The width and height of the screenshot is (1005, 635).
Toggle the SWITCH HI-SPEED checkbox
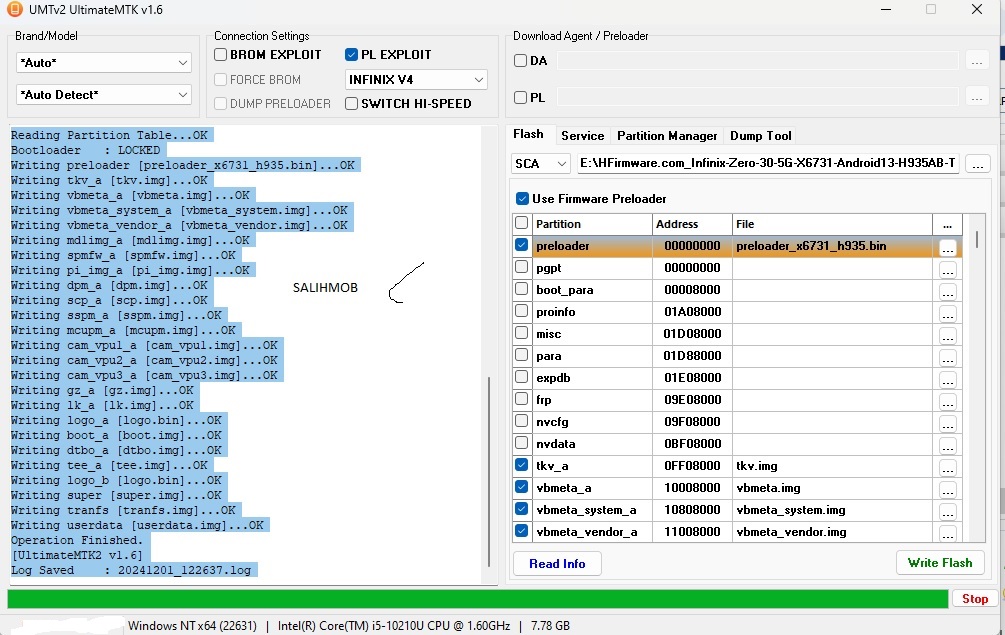tap(351, 103)
